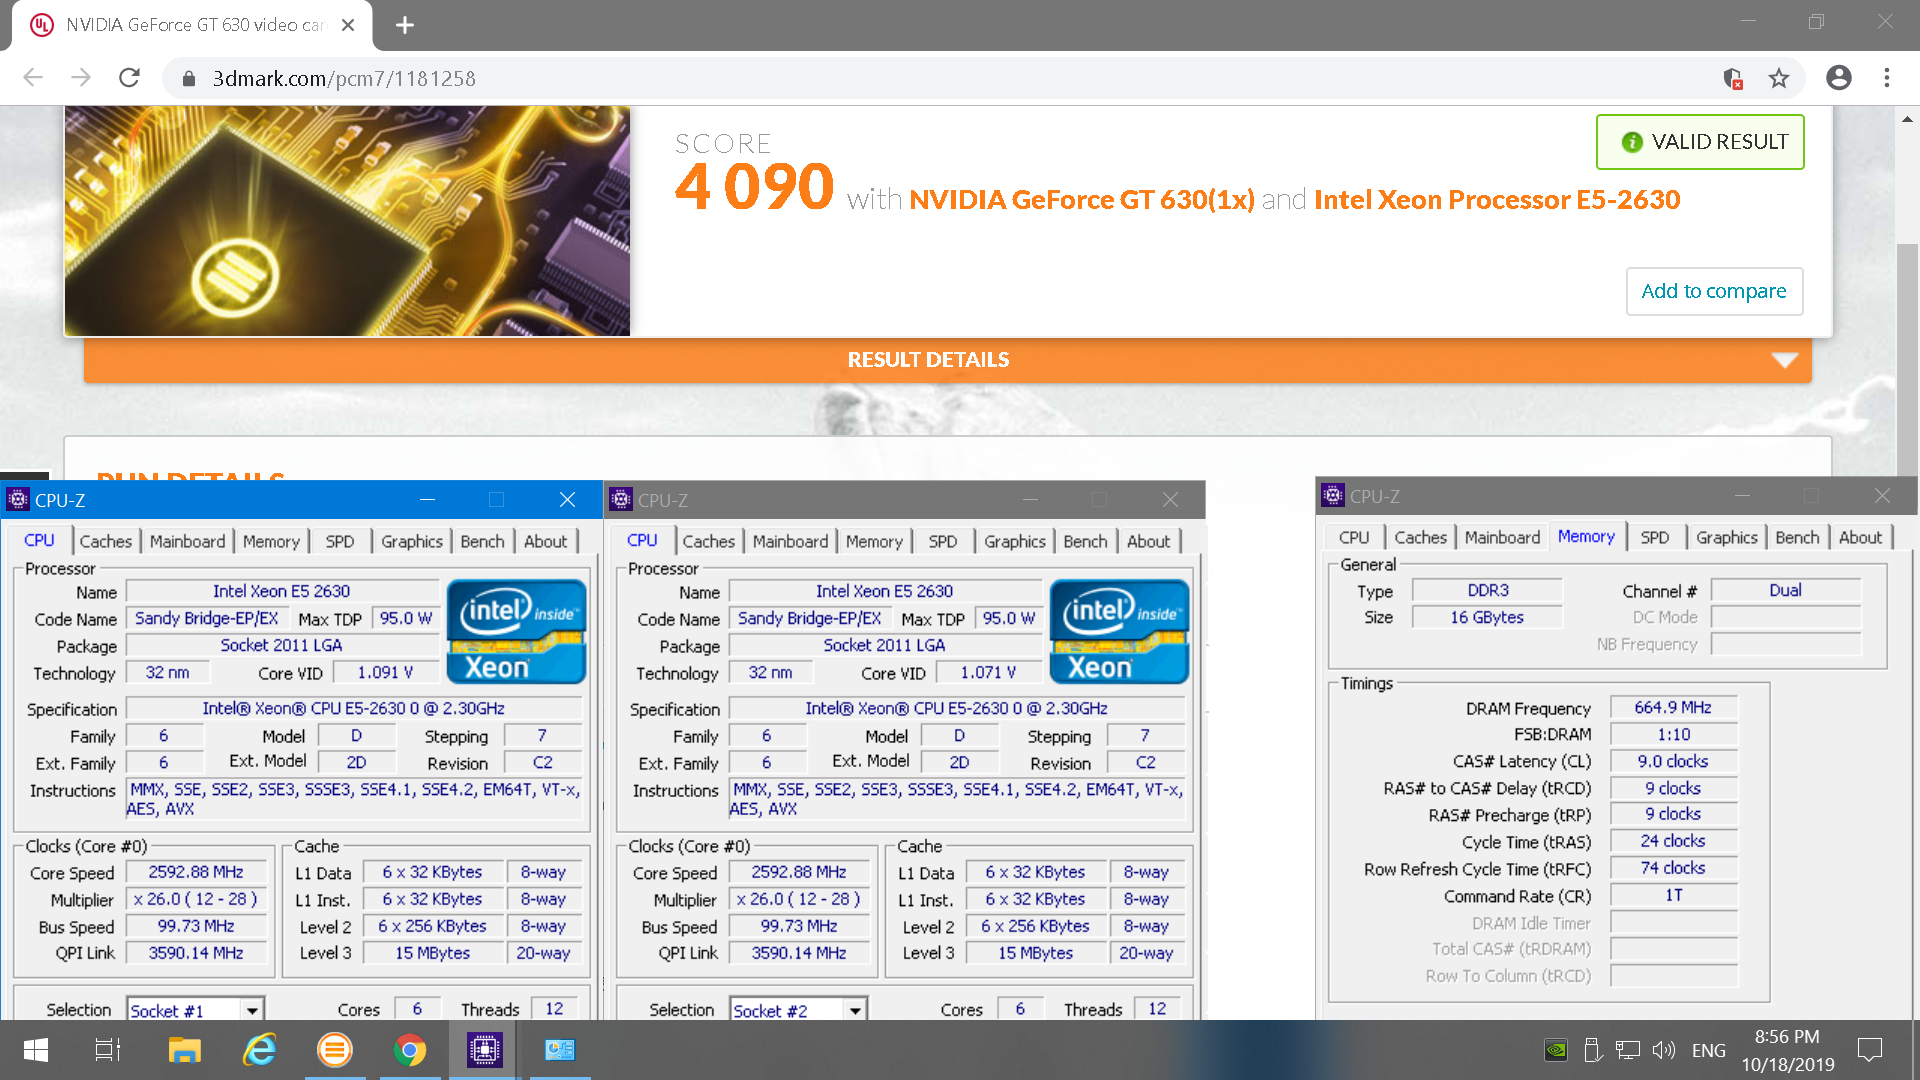
Task: Close the NVIDIA GeForce GT 630 tab
Action: (348, 25)
